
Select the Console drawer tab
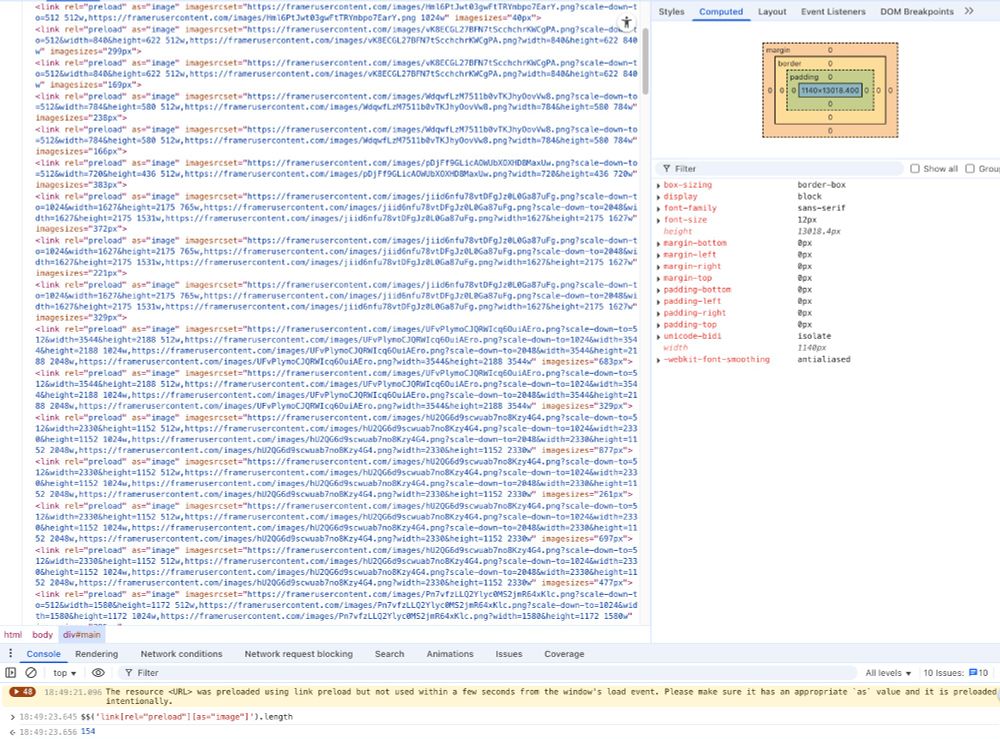(x=43, y=654)
